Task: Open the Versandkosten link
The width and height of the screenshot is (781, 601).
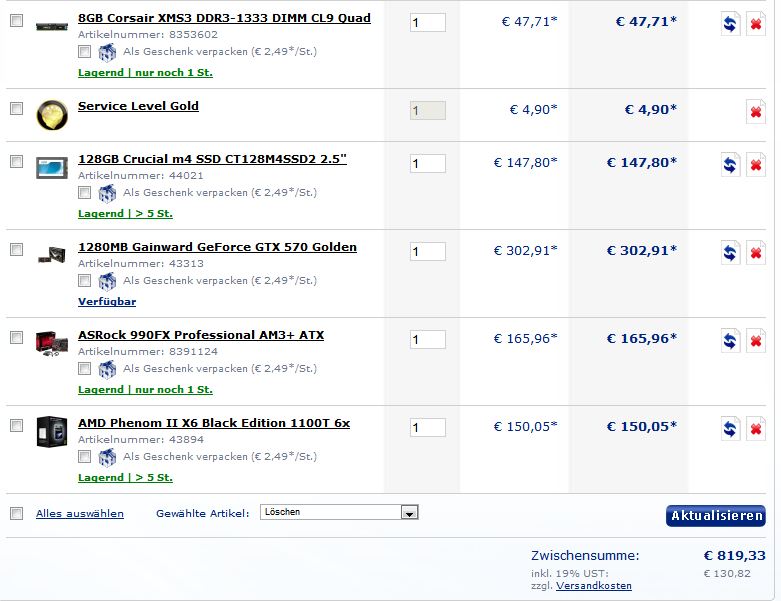Action: coord(594,586)
